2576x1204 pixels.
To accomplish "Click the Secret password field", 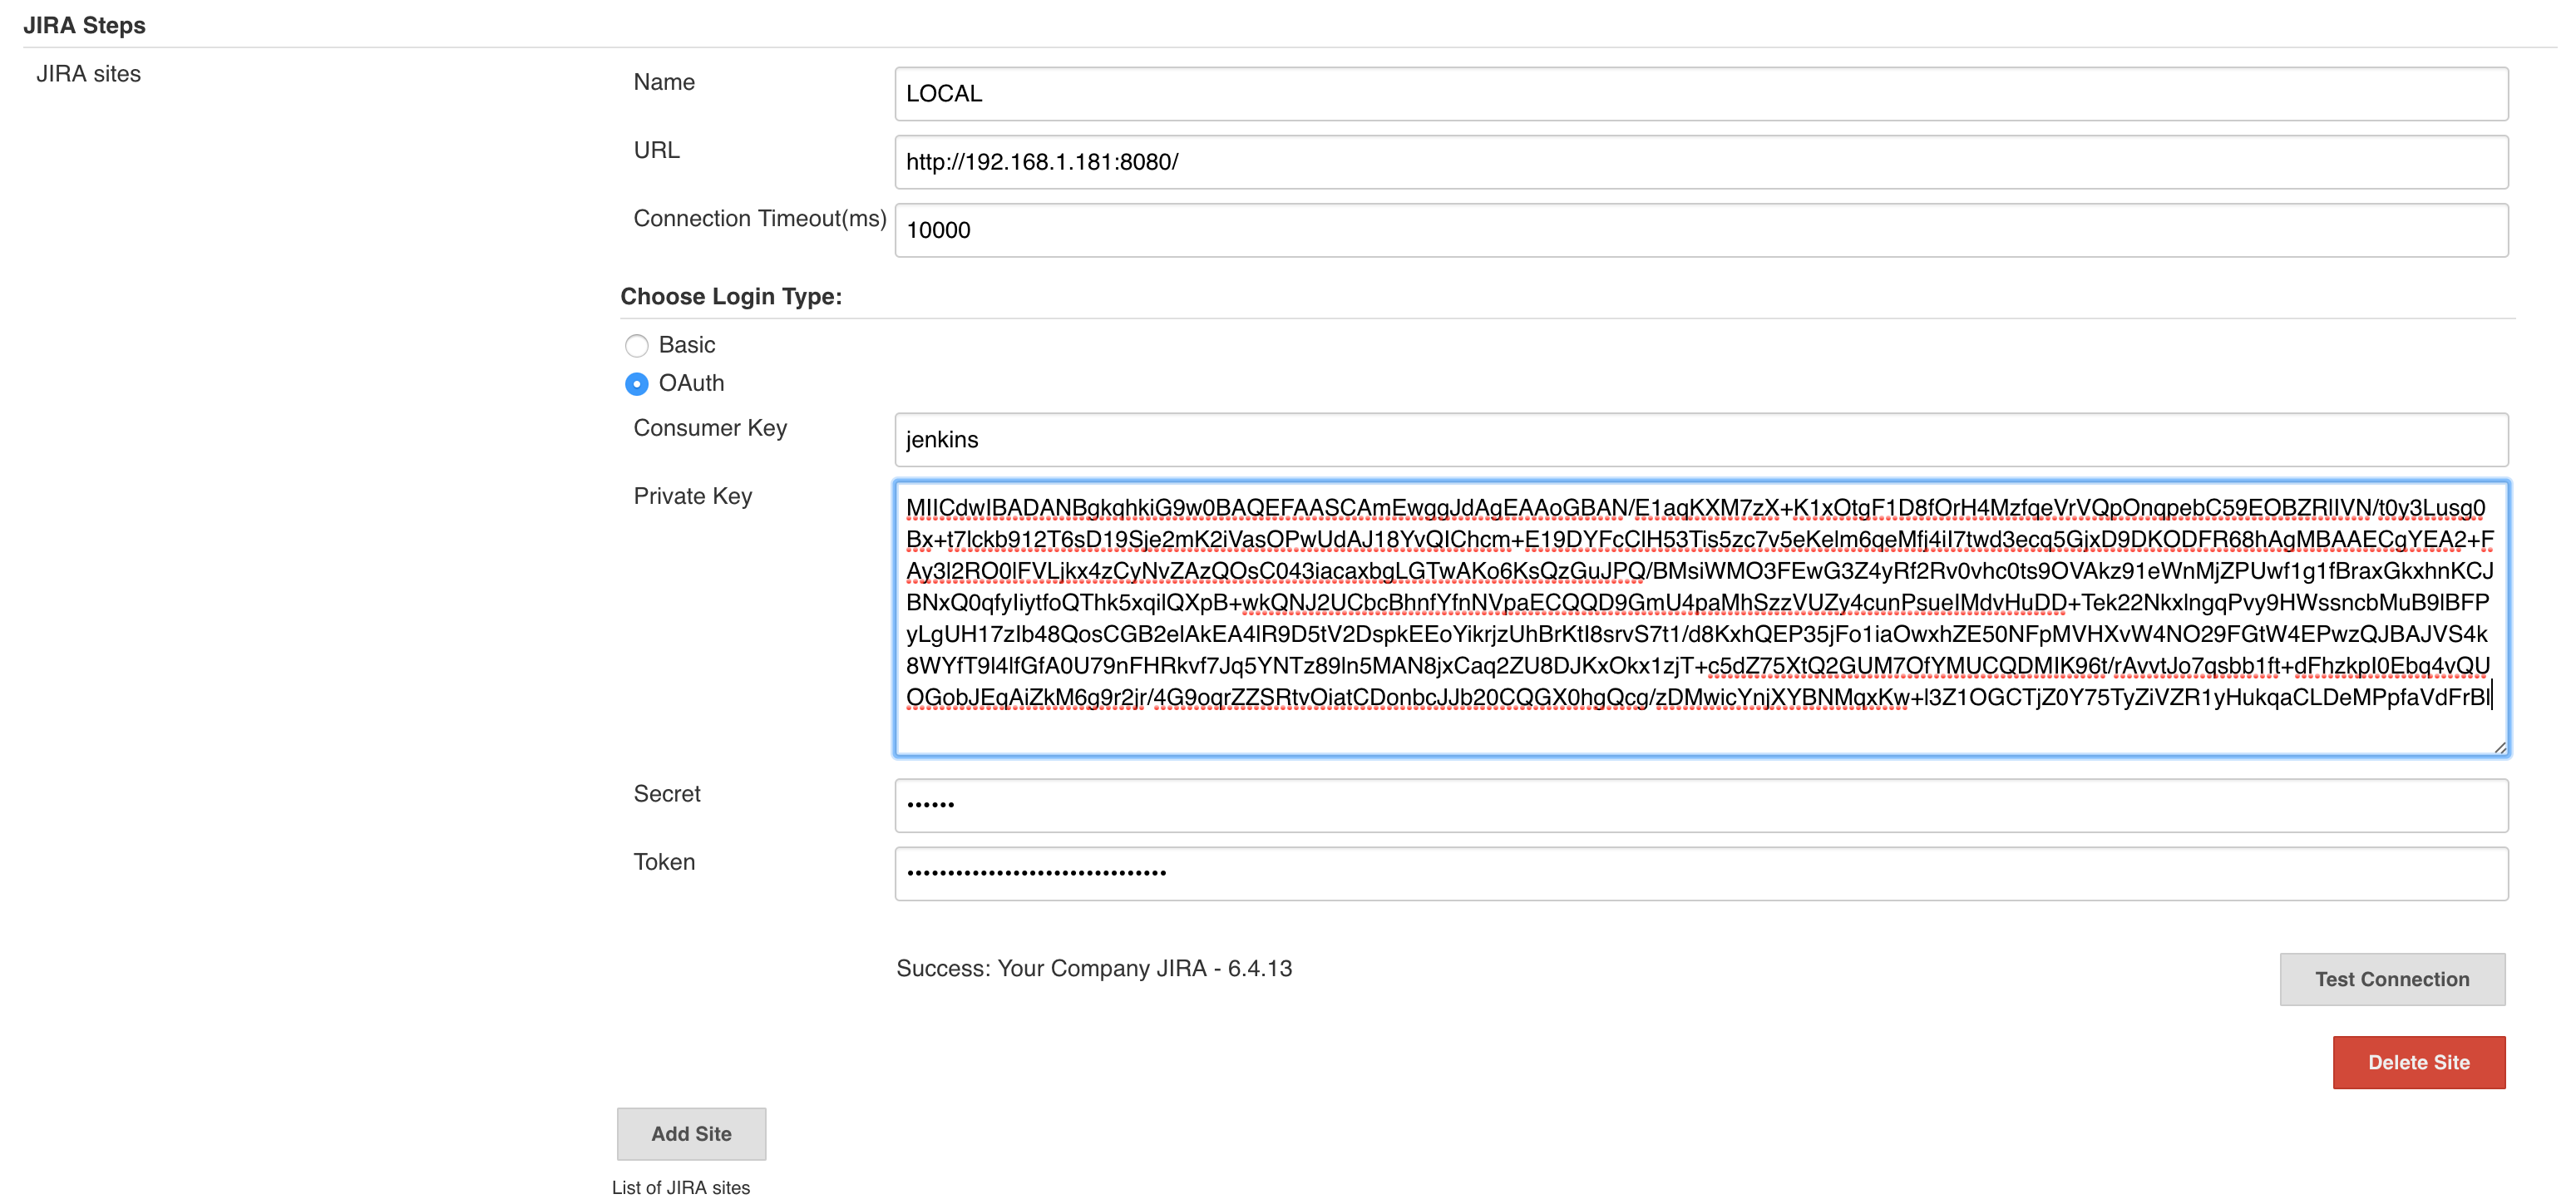I will [1700, 805].
